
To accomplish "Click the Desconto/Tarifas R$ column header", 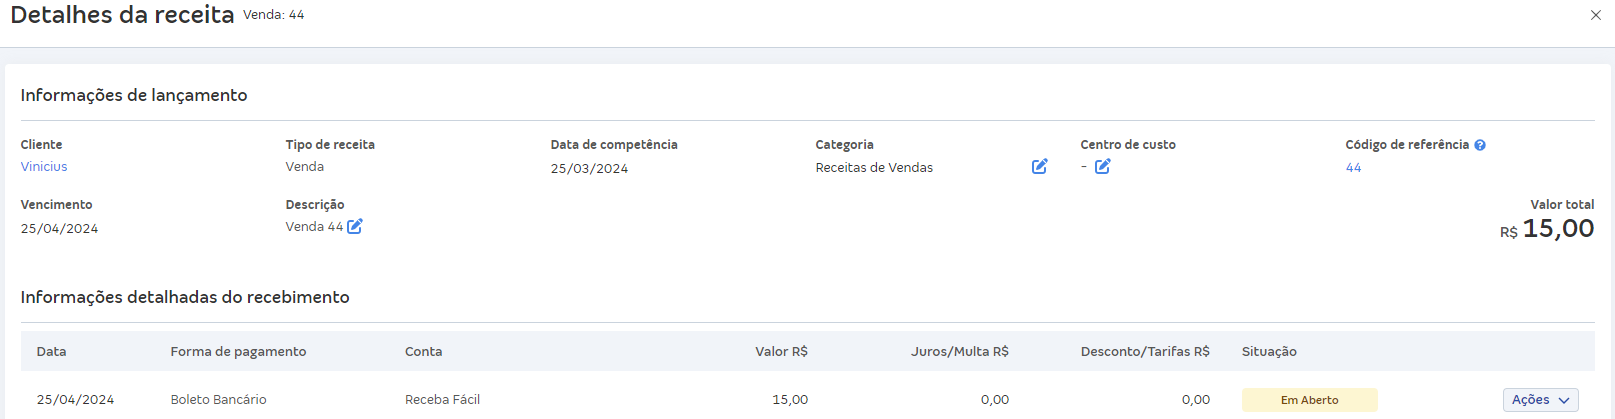I will 1145,352.
